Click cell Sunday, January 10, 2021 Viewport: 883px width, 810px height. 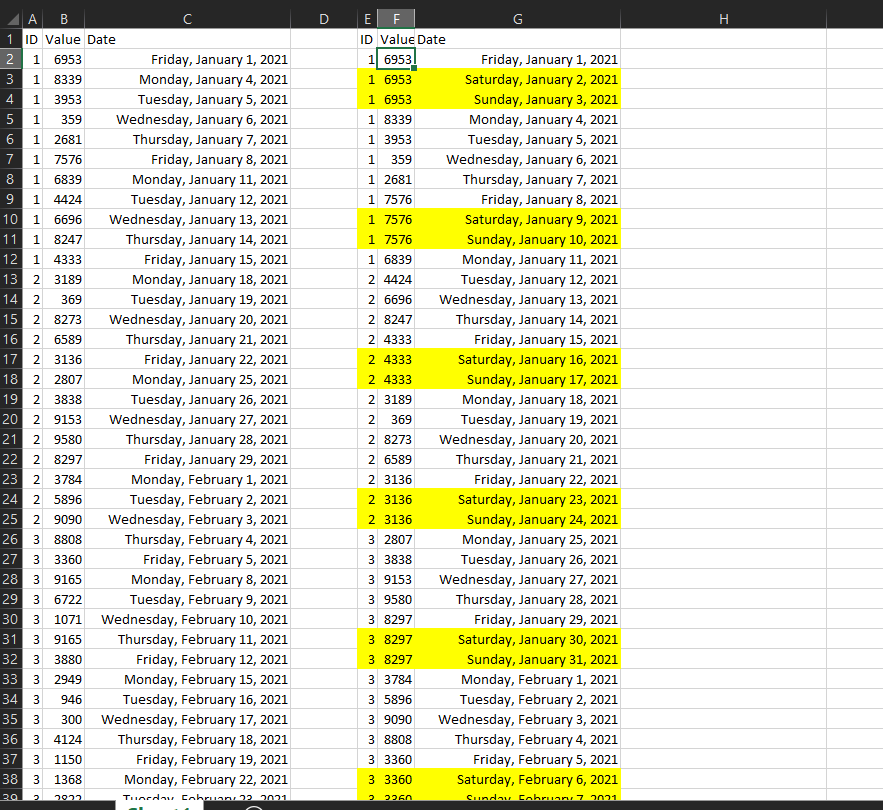[x=518, y=239]
